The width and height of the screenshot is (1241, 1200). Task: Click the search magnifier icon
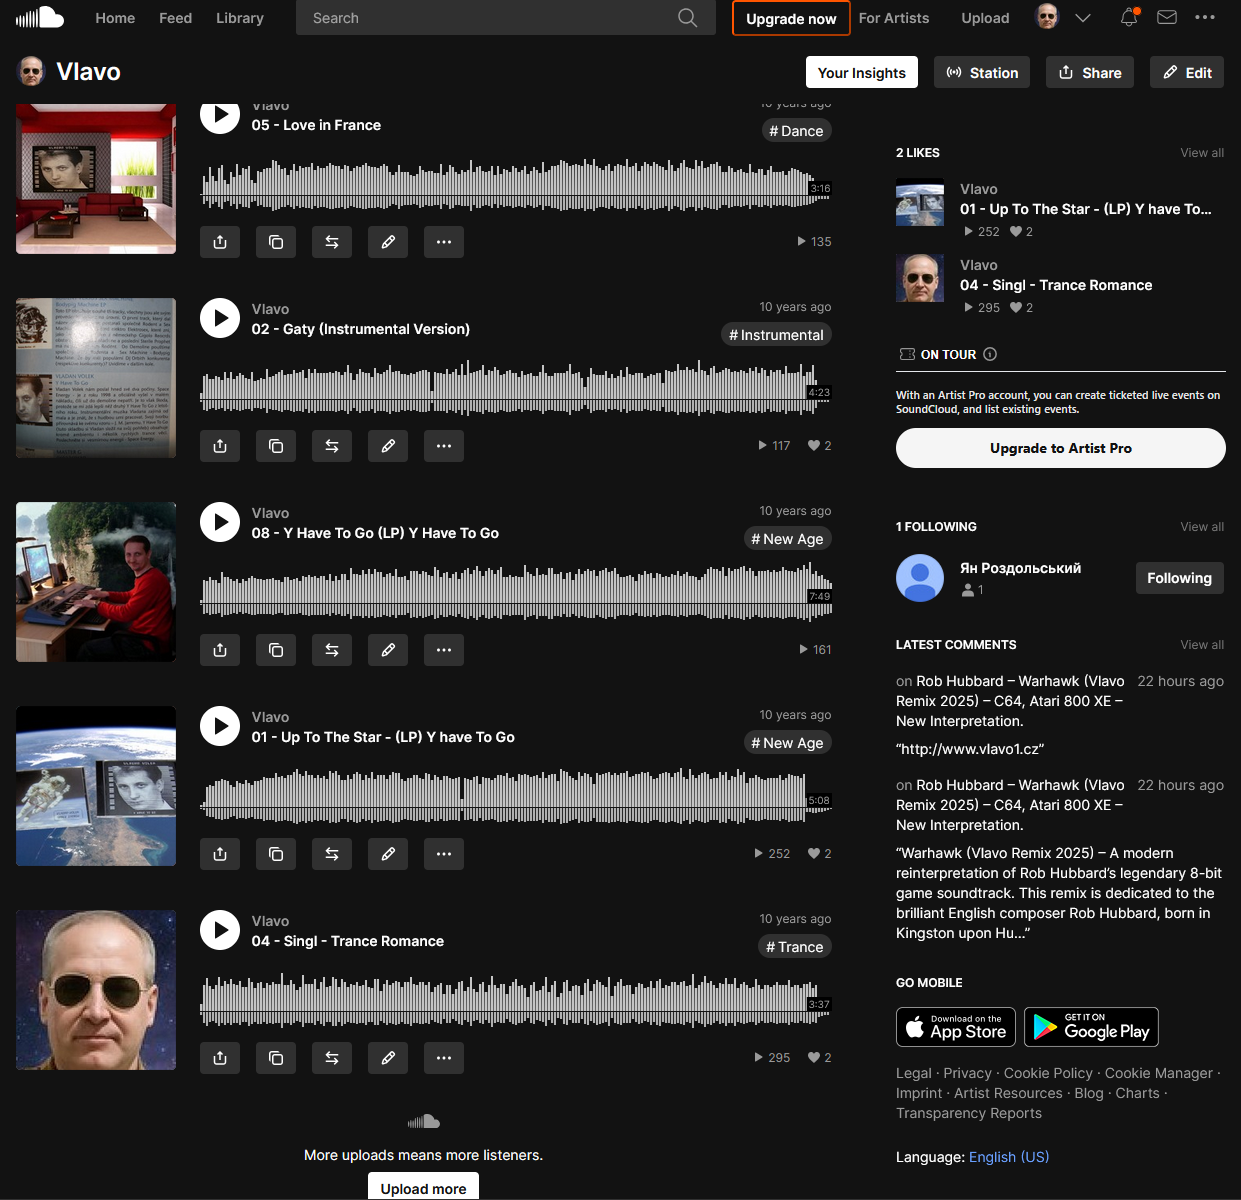tap(687, 18)
